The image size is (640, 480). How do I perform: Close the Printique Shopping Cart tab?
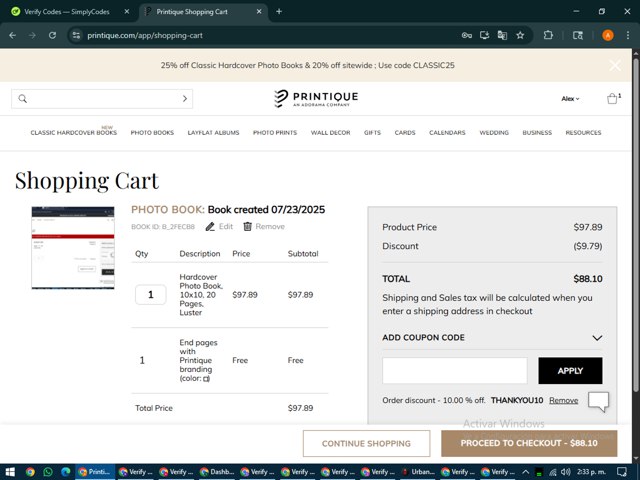pyautogui.click(x=259, y=12)
